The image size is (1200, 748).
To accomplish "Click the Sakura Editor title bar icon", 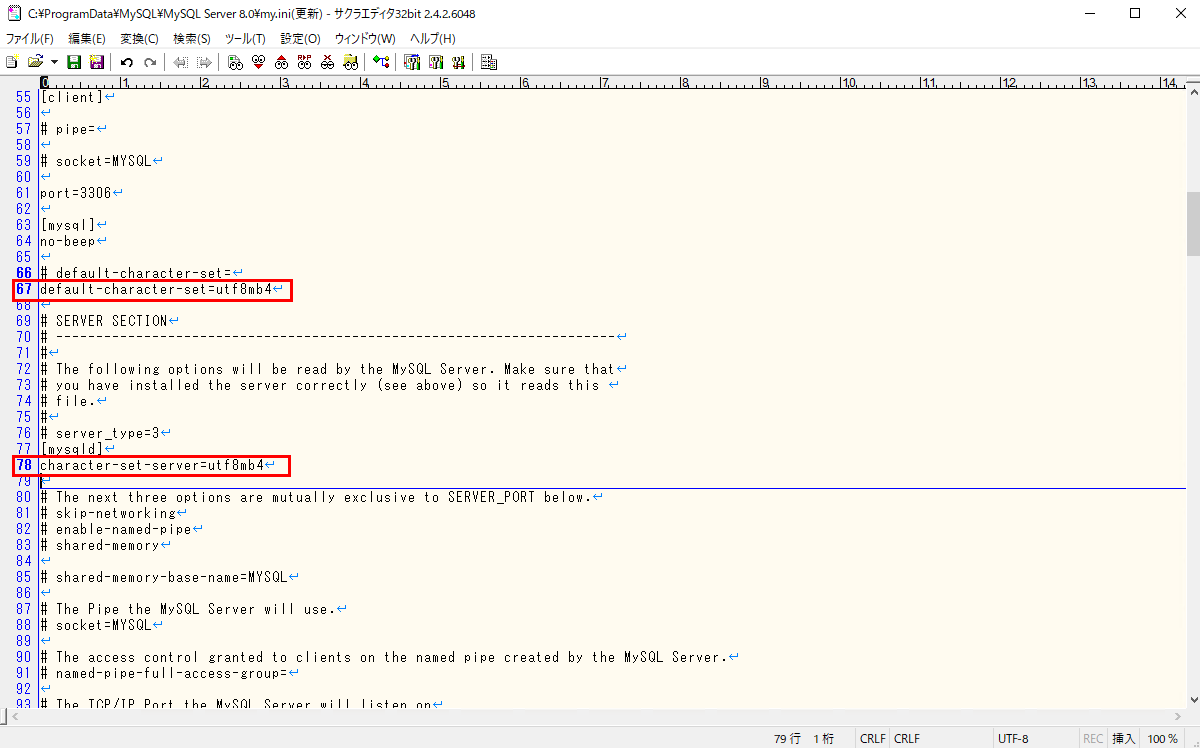I will (14, 14).
